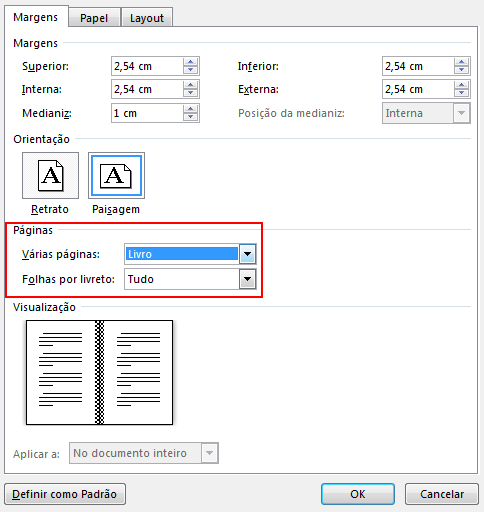Screen dimensions: 484x512
Task: Decrease the Interna margin value
Action: 191,93
